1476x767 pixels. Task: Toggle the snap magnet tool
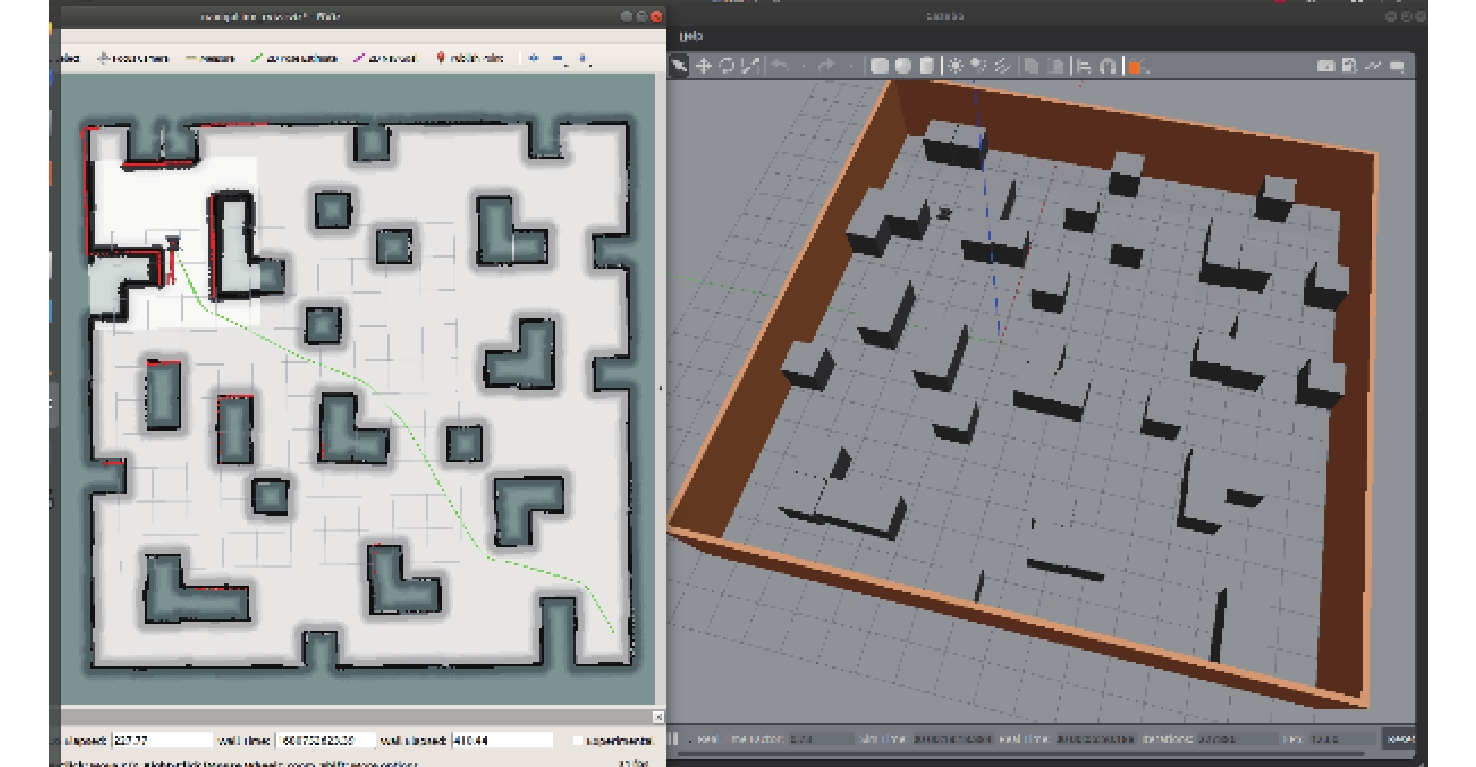click(1108, 66)
